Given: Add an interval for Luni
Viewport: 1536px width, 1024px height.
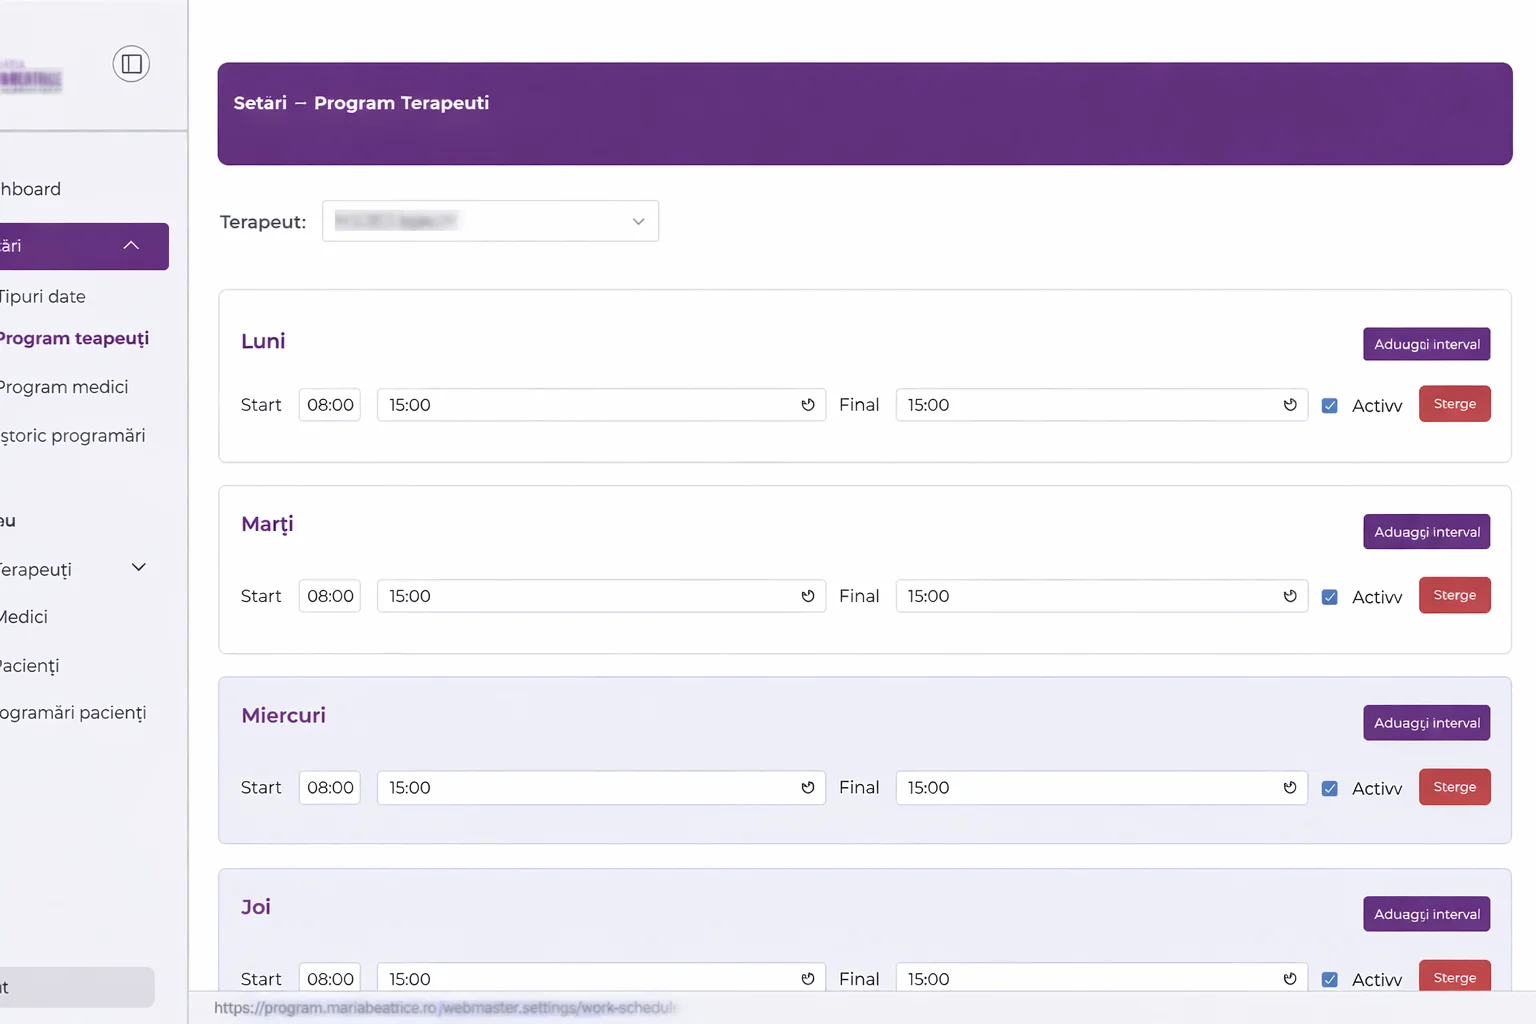Looking at the screenshot, I should 1426,344.
